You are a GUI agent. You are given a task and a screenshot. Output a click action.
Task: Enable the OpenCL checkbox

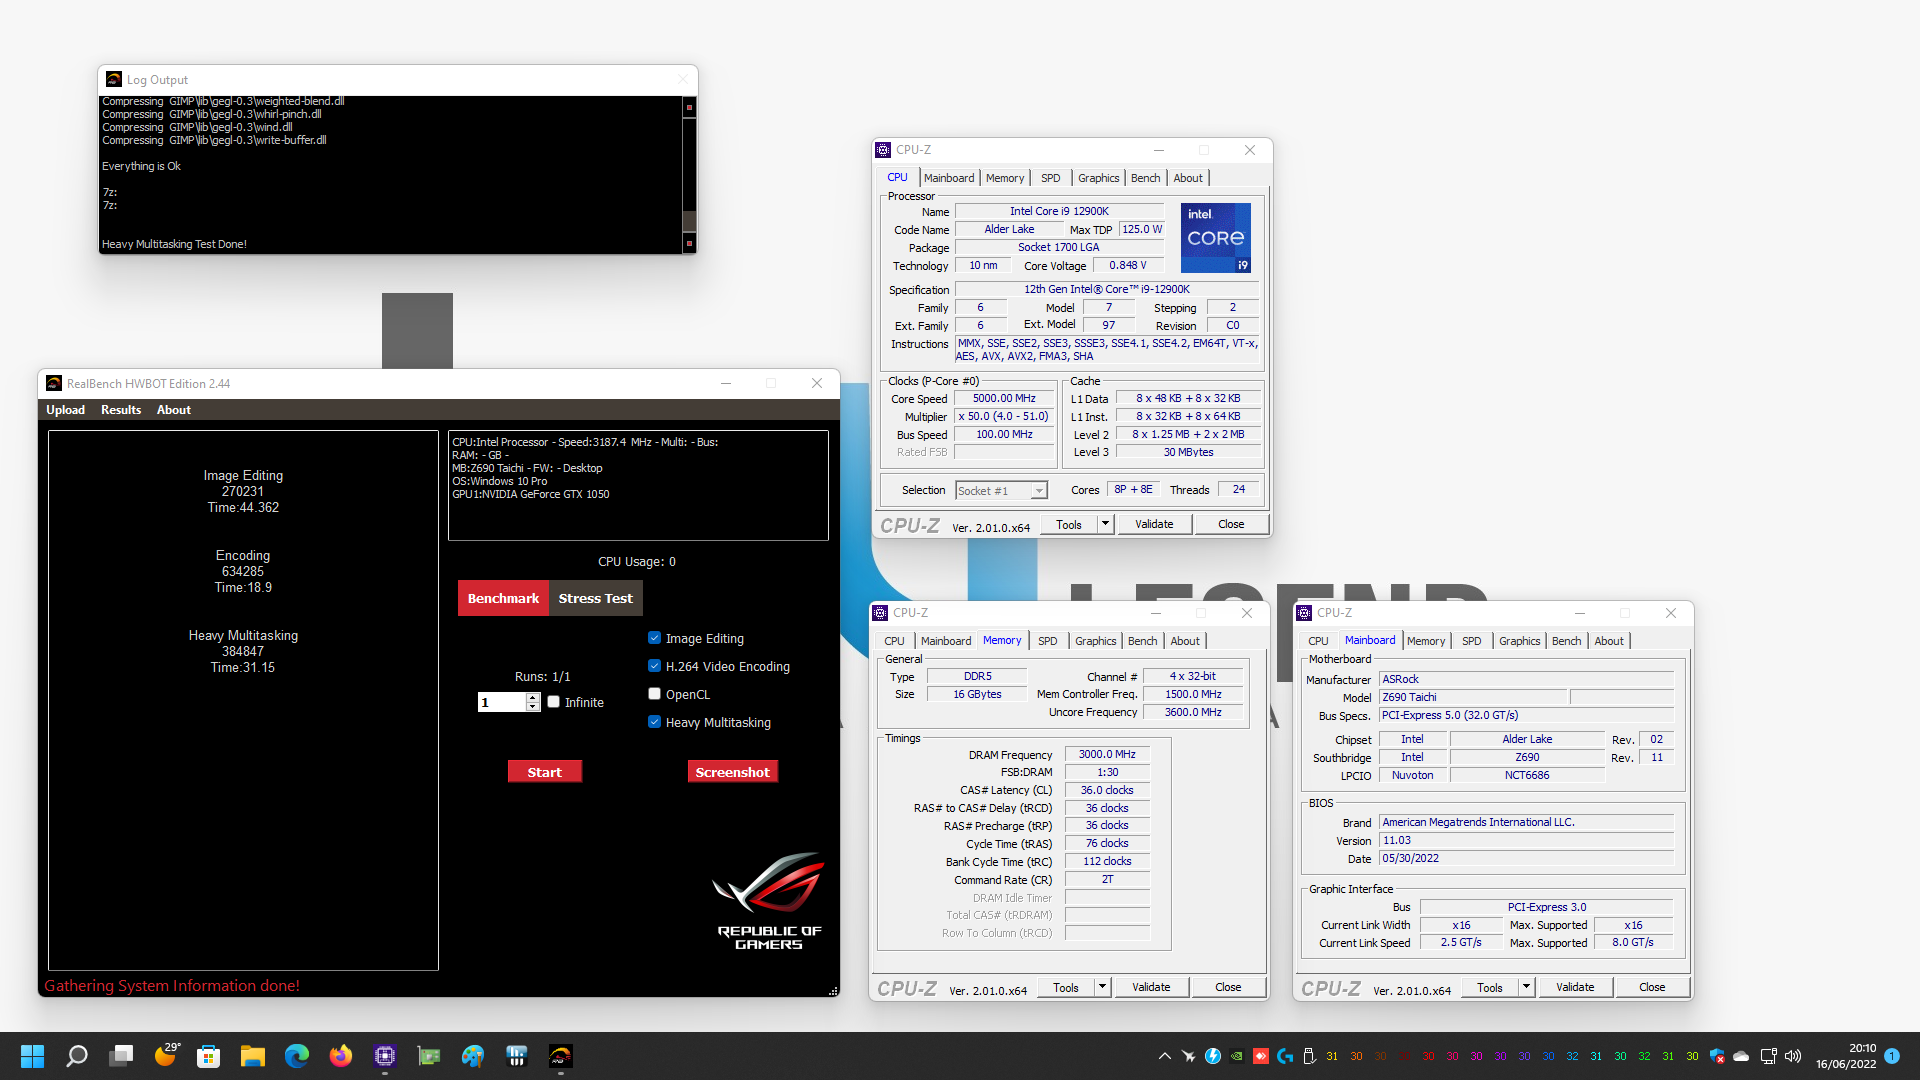654,694
